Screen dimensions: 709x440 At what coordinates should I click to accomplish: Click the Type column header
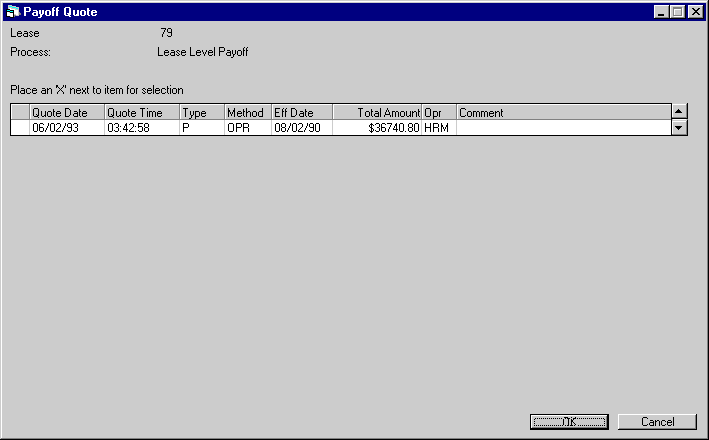202,112
